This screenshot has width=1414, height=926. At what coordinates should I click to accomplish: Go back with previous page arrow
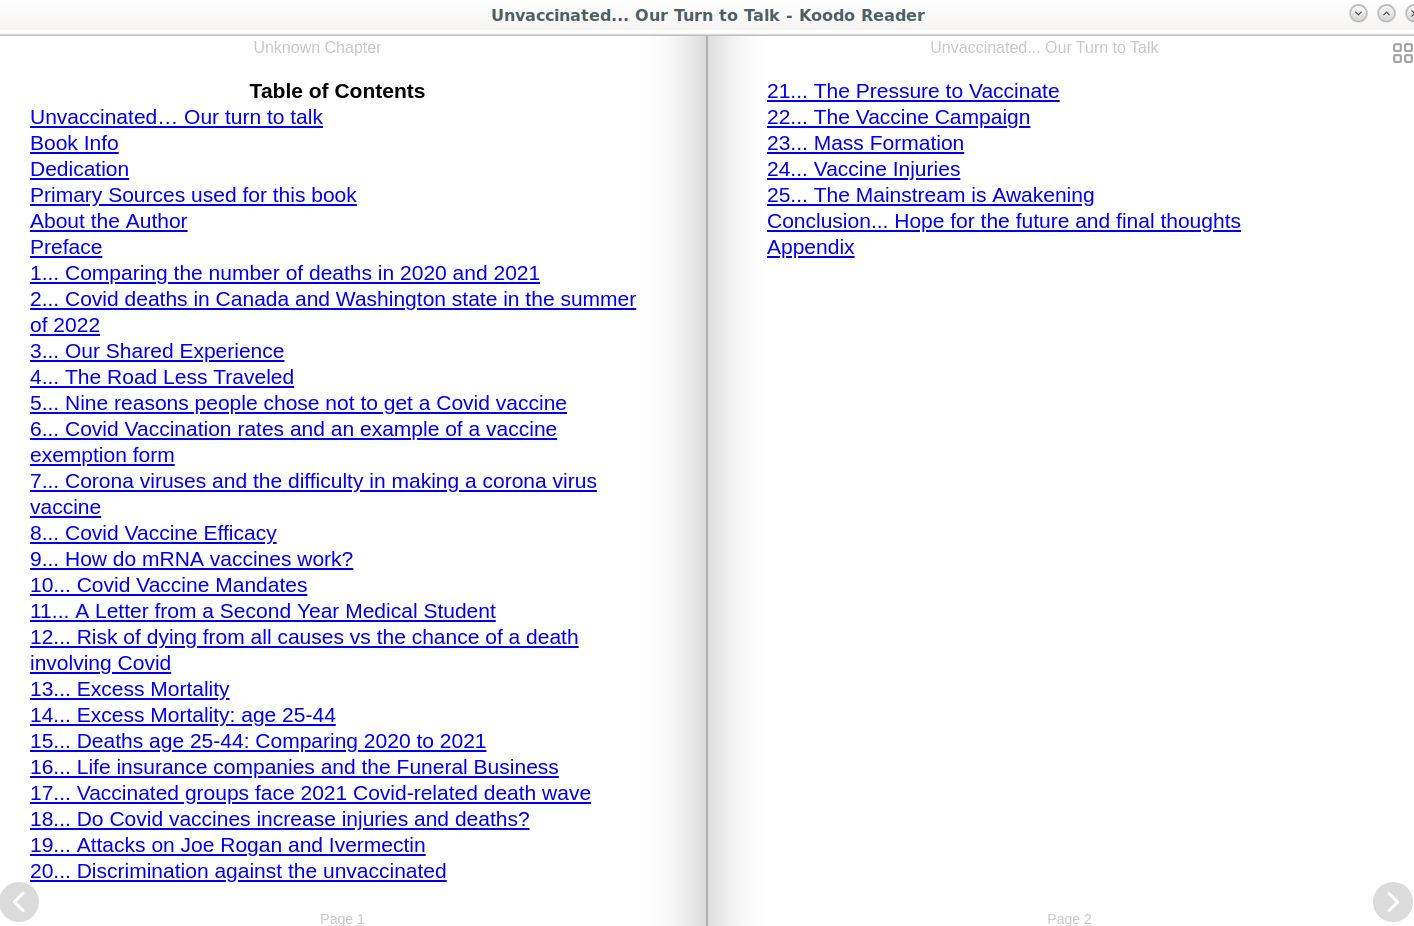point(20,901)
